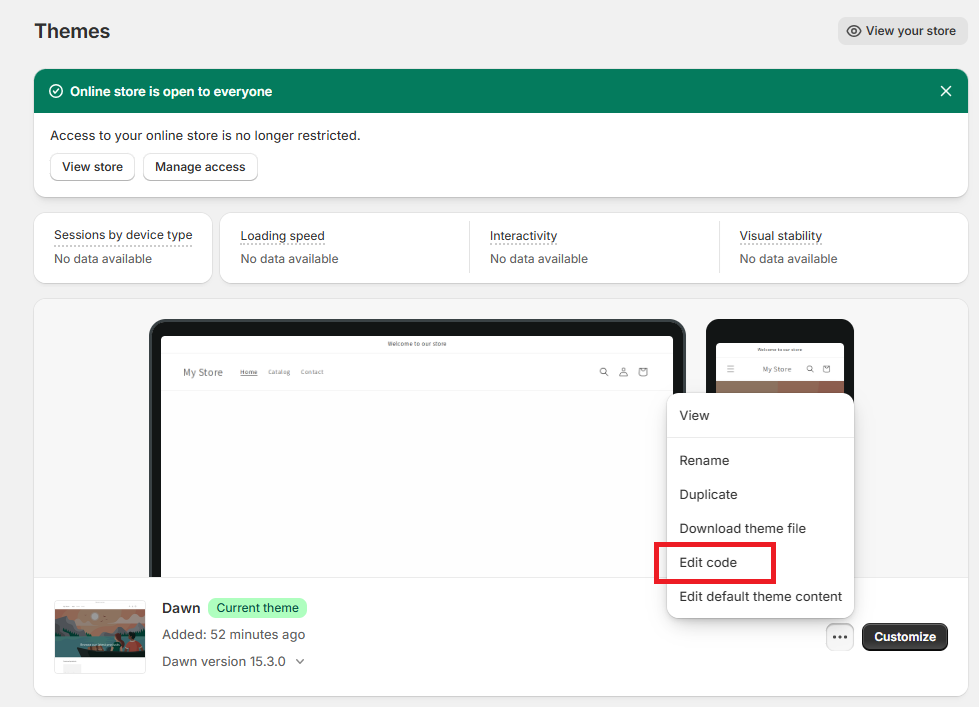Dismiss the green store open banner
The image size is (979, 707).
945,91
